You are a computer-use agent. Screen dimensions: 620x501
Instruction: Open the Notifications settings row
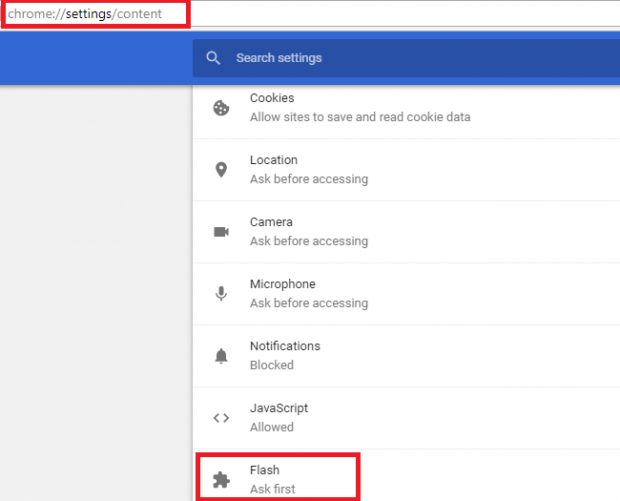coord(406,356)
